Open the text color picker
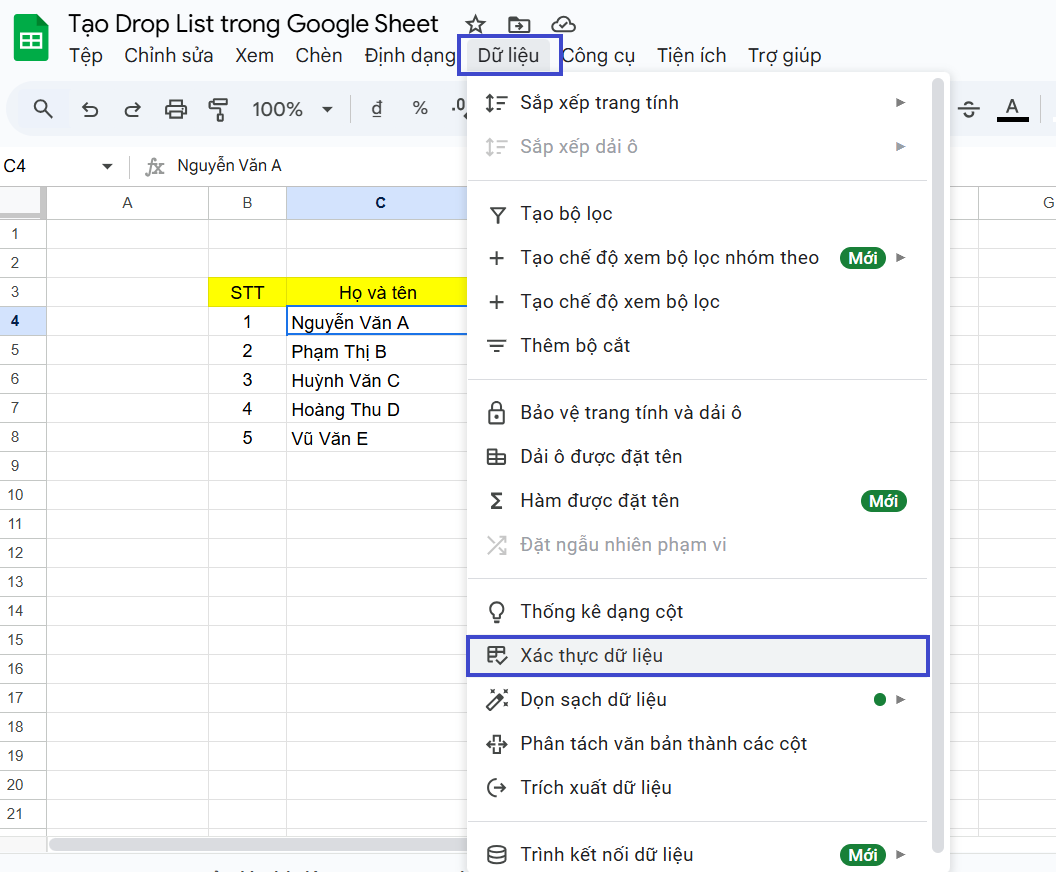 coord(1012,108)
